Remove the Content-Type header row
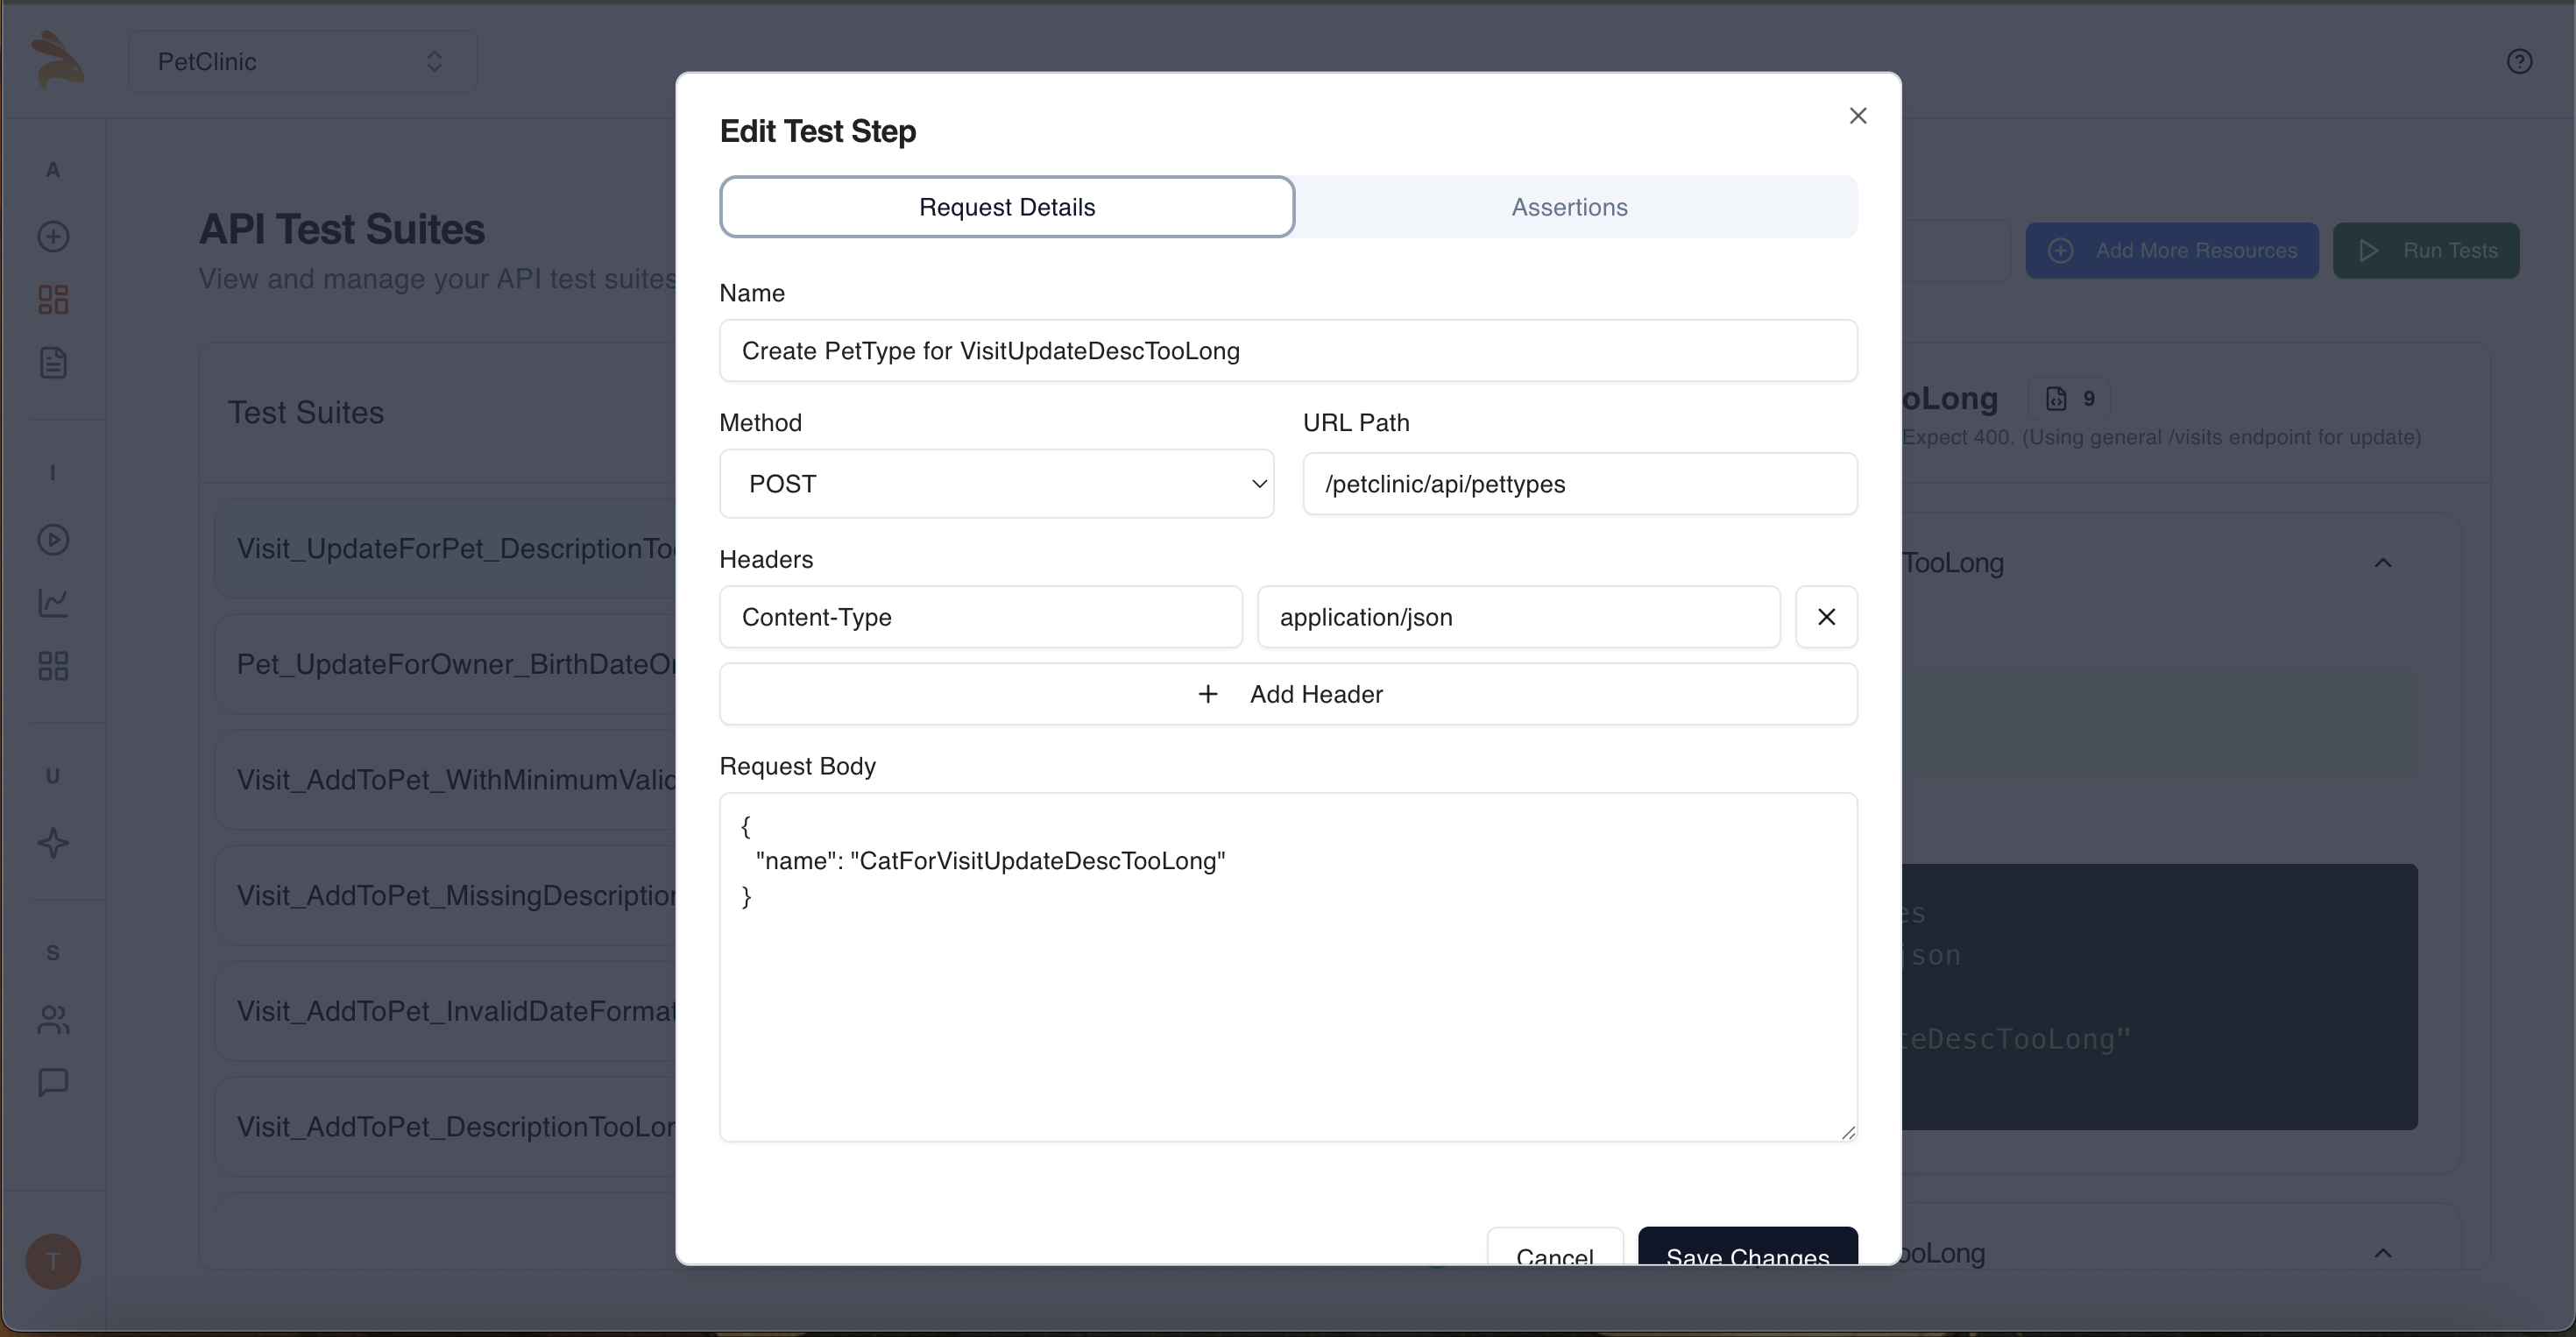The height and width of the screenshot is (1337, 2576). point(1826,617)
